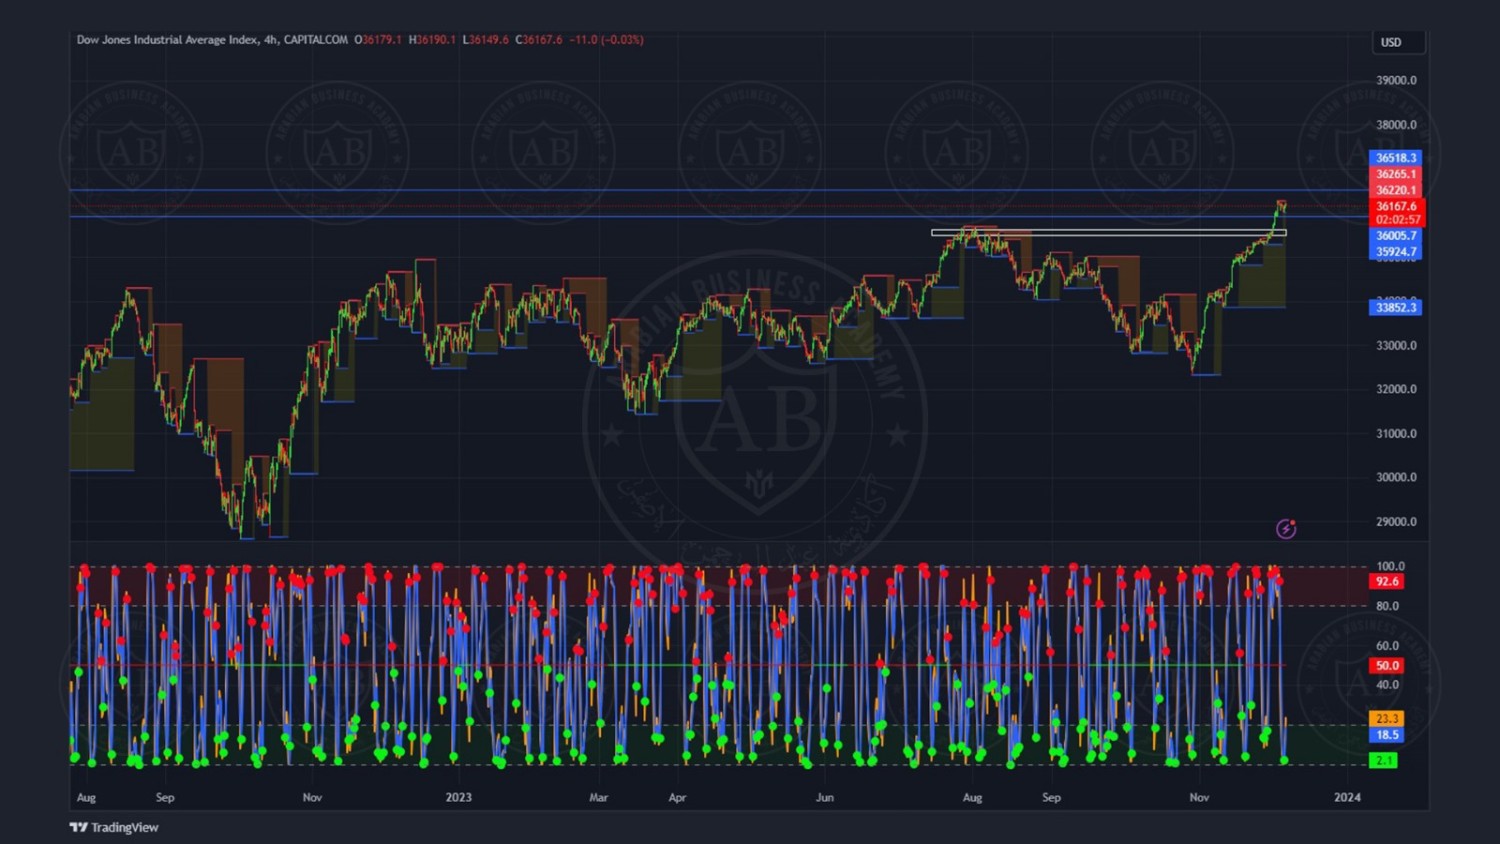Click the 60.0 oscillator scale value
The width and height of the screenshot is (1500, 844).
pyautogui.click(x=1387, y=646)
